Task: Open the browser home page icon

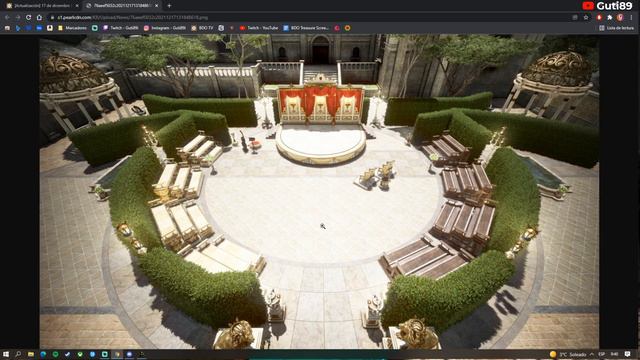Action: [39, 18]
